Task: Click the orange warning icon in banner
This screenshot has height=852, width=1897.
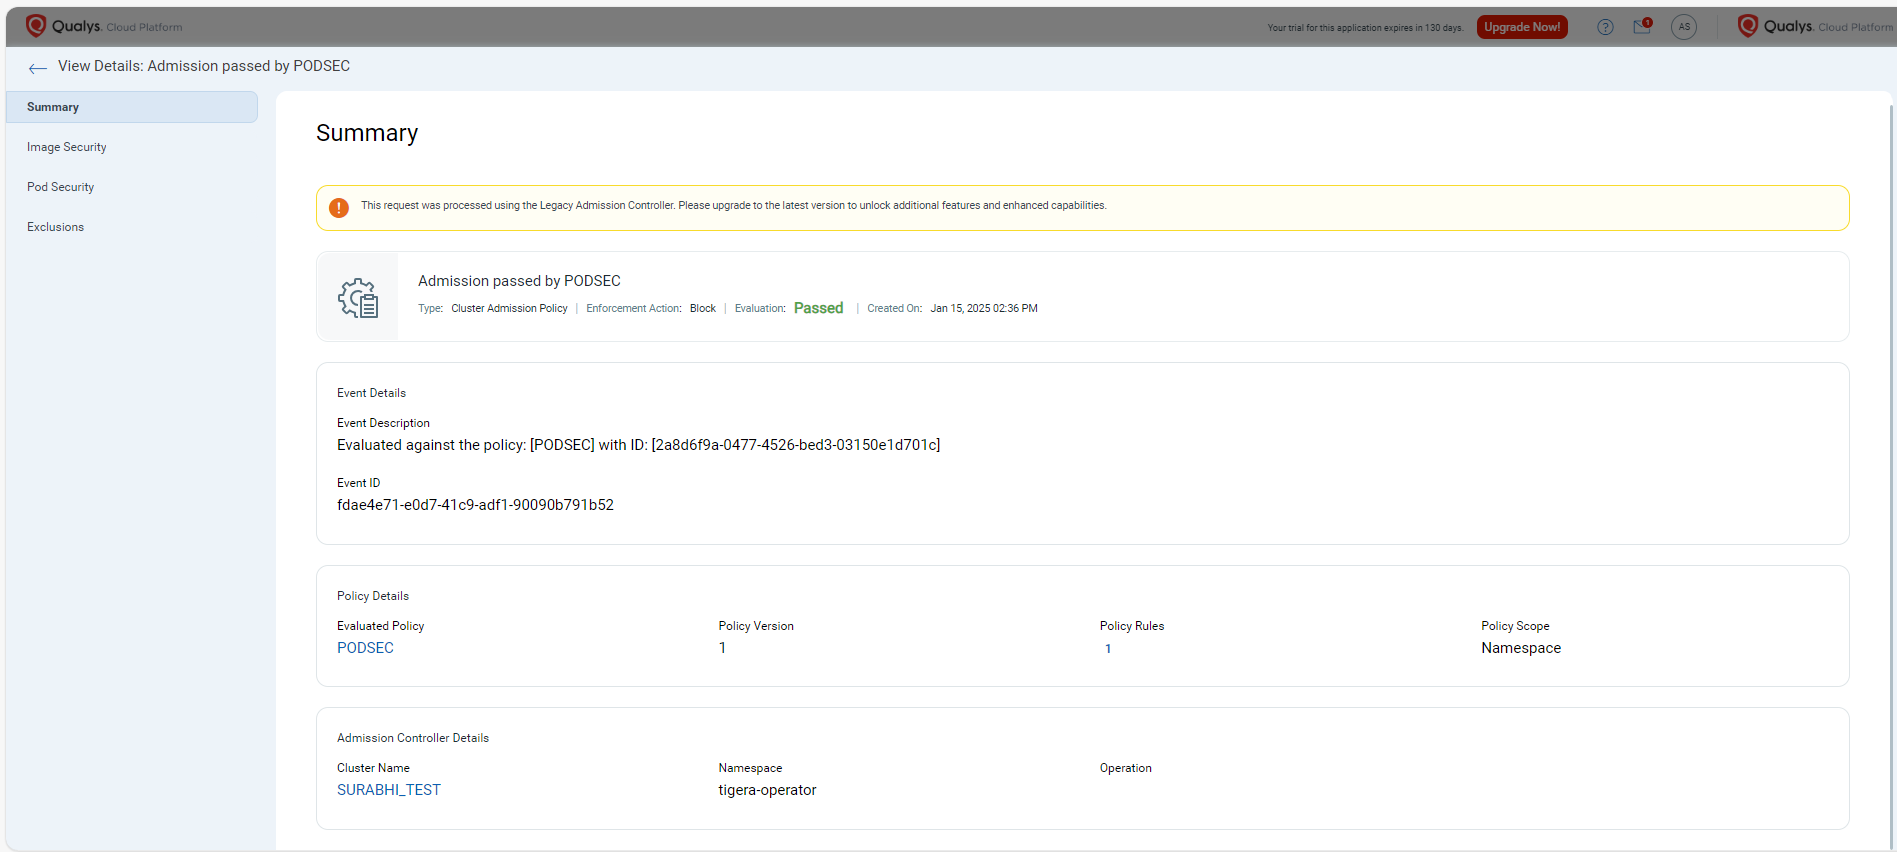Action: click(339, 208)
